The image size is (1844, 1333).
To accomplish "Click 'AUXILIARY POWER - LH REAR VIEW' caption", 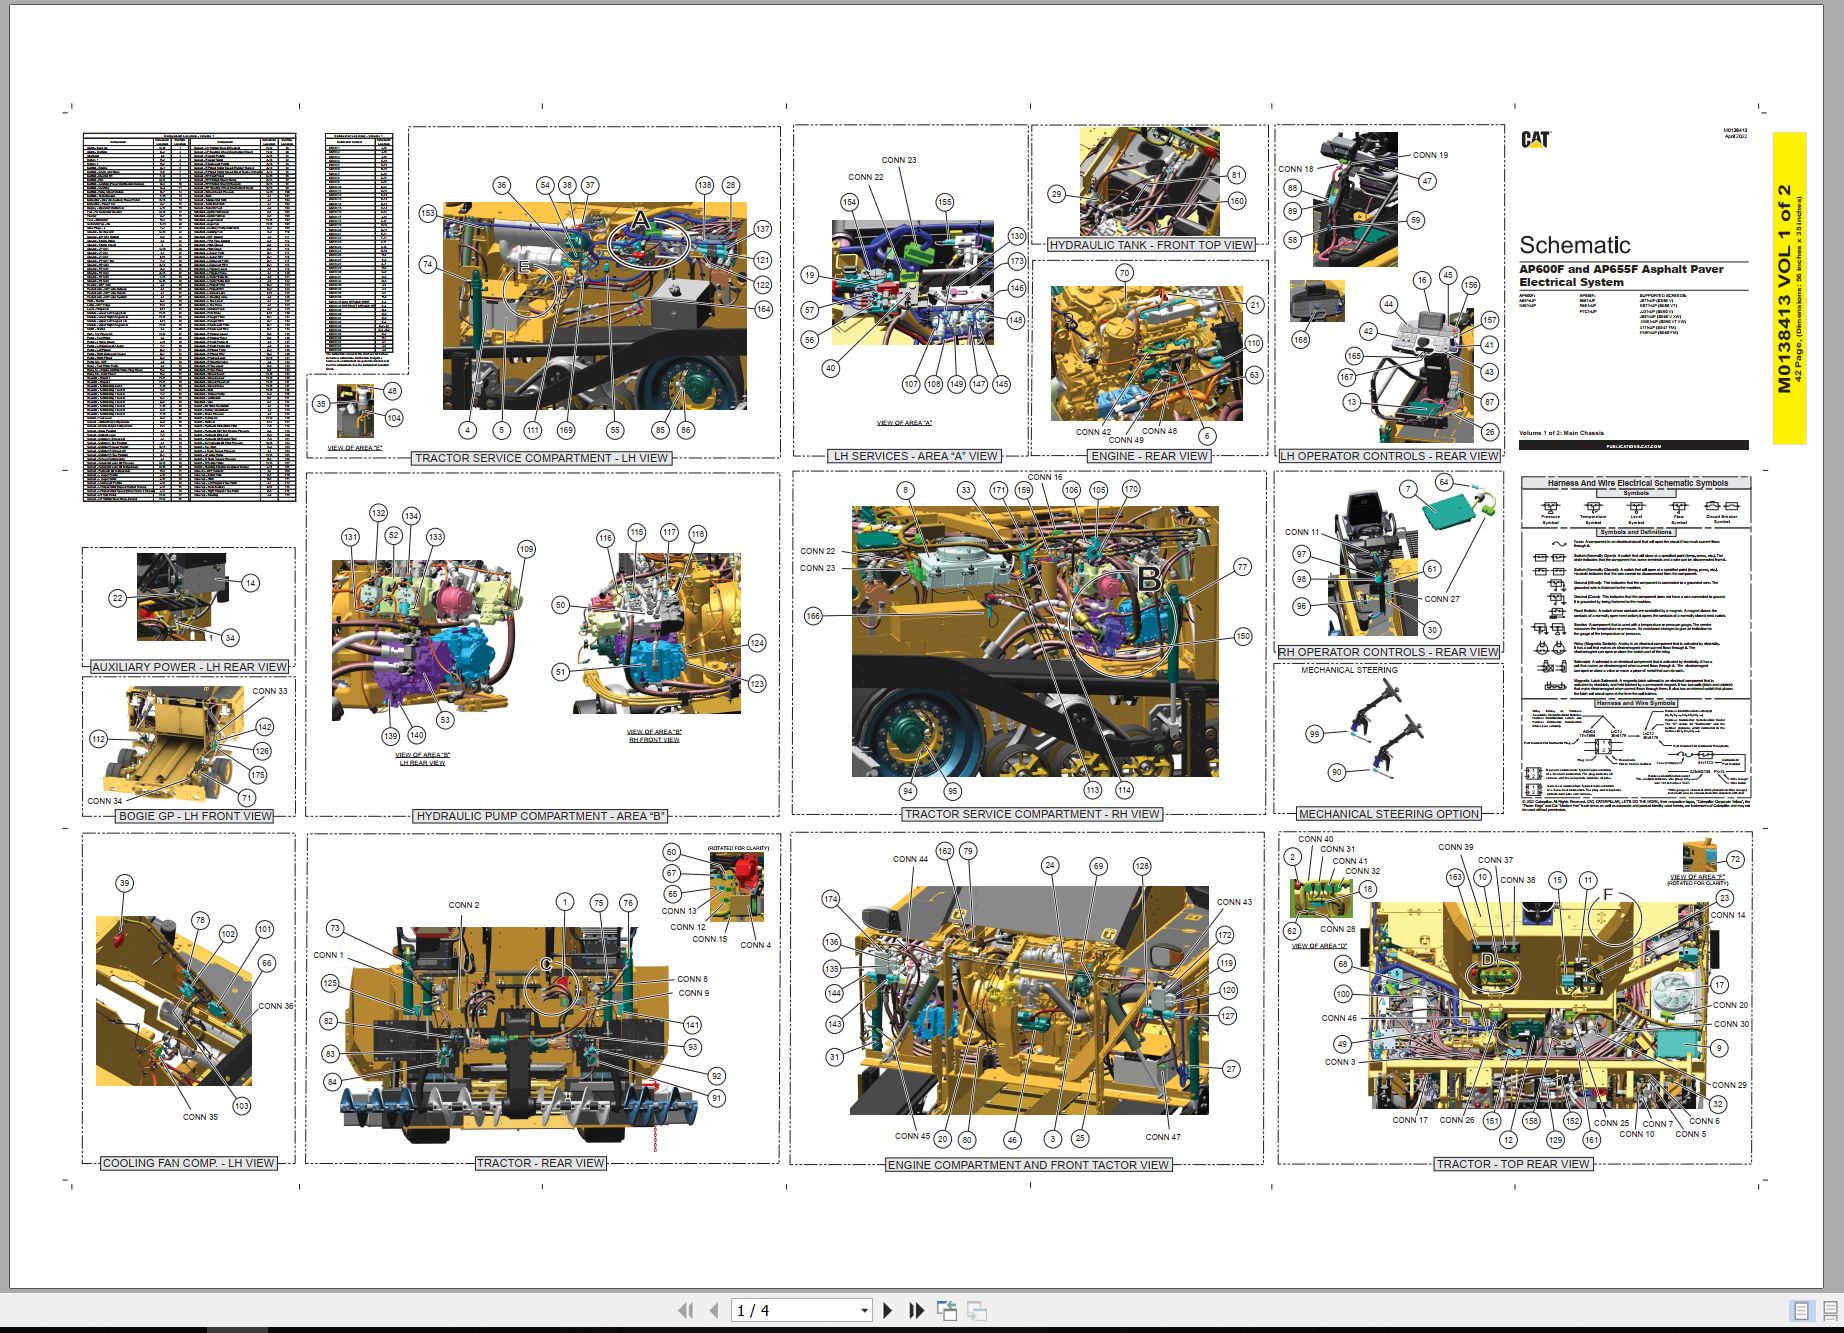I will [190, 667].
